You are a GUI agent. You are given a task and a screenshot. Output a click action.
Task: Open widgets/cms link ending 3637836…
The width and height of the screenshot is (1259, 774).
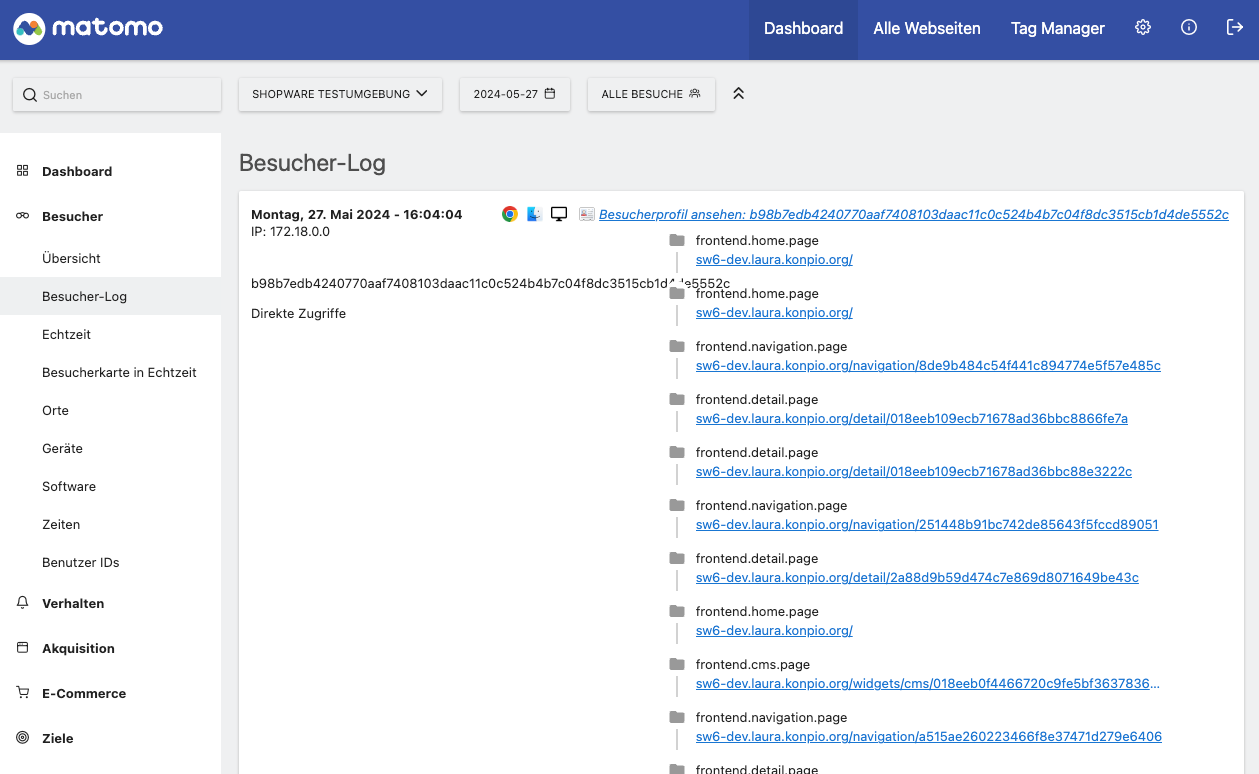tap(928, 684)
